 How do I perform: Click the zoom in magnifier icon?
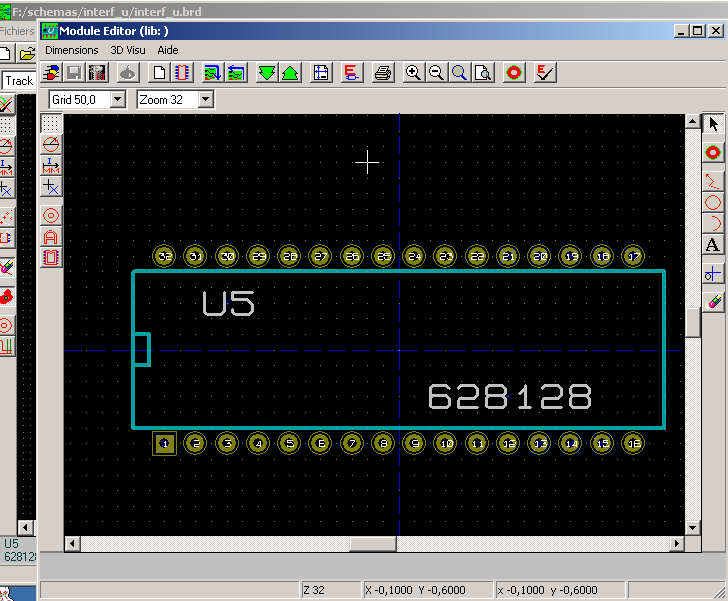click(x=413, y=73)
